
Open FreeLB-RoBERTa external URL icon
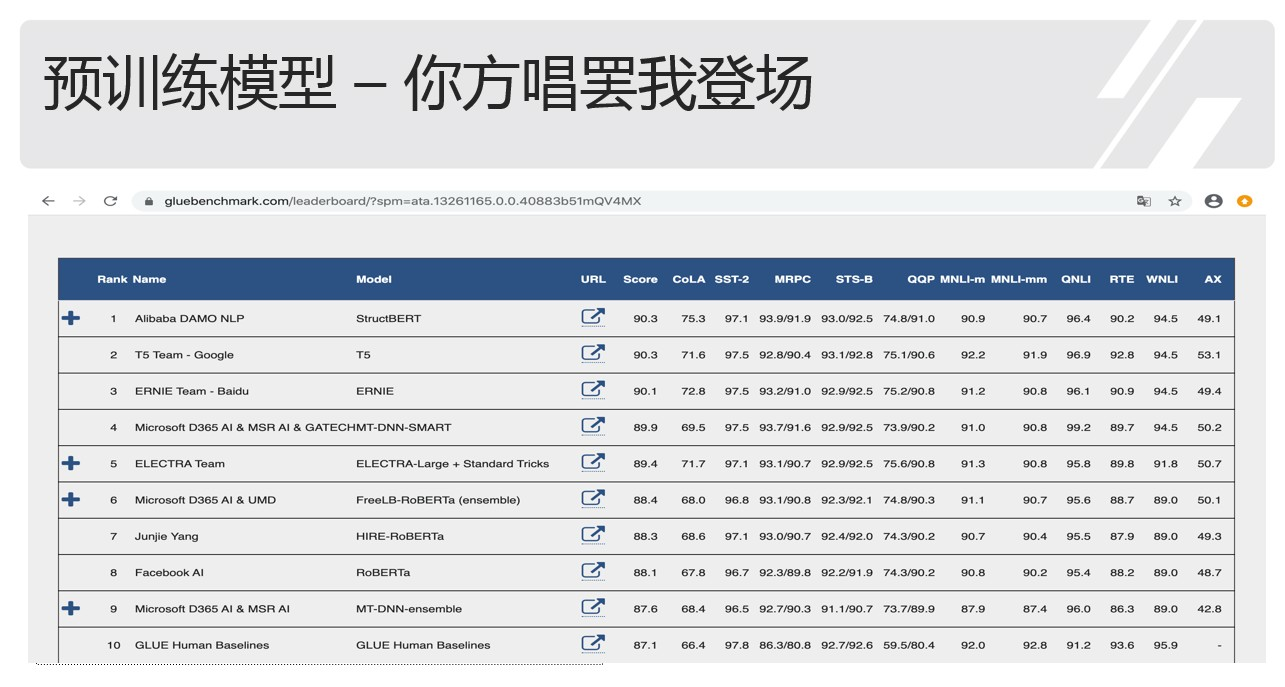593,498
